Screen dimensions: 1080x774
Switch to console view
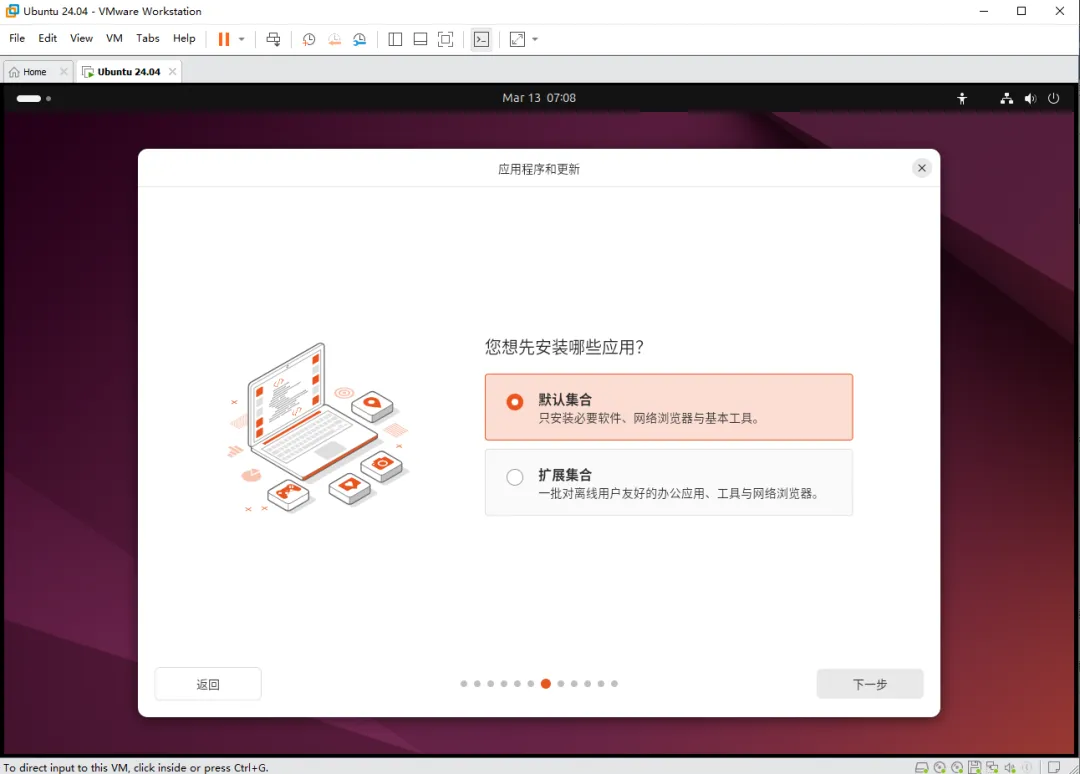coord(481,39)
